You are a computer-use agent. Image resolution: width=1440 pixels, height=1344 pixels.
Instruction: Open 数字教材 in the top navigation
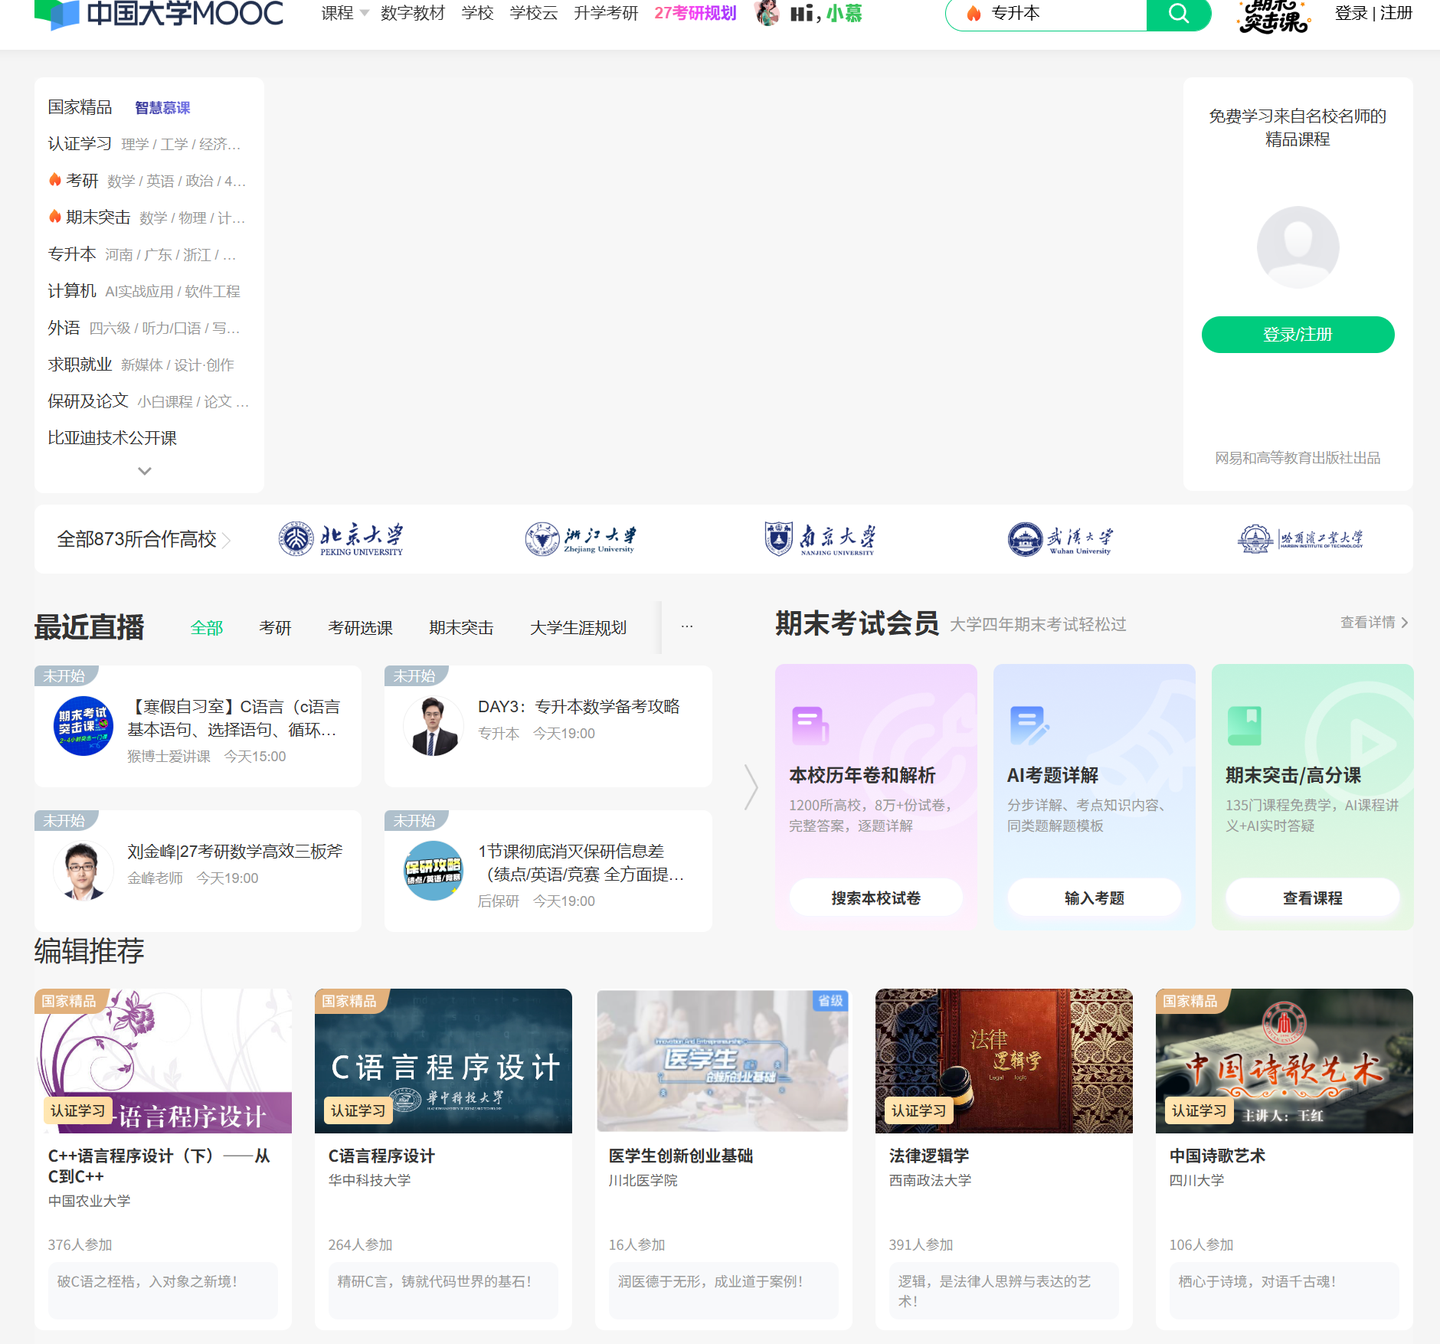(x=412, y=13)
